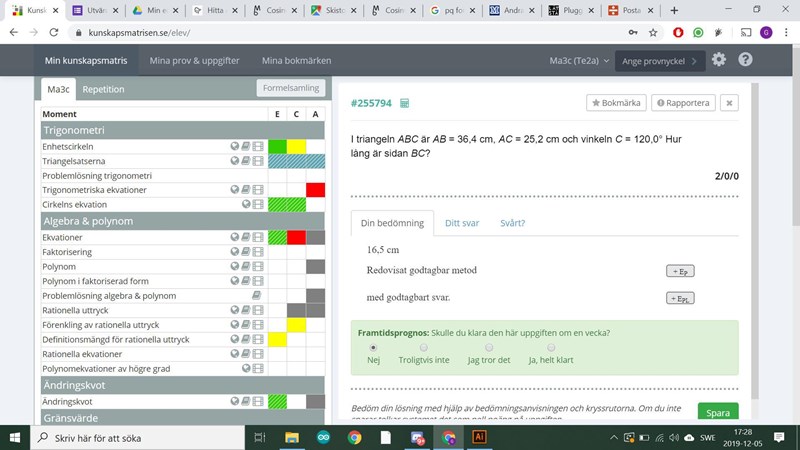
Task: Open the "Mina prov & uppgifter" menu
Action: click(194, 60)
